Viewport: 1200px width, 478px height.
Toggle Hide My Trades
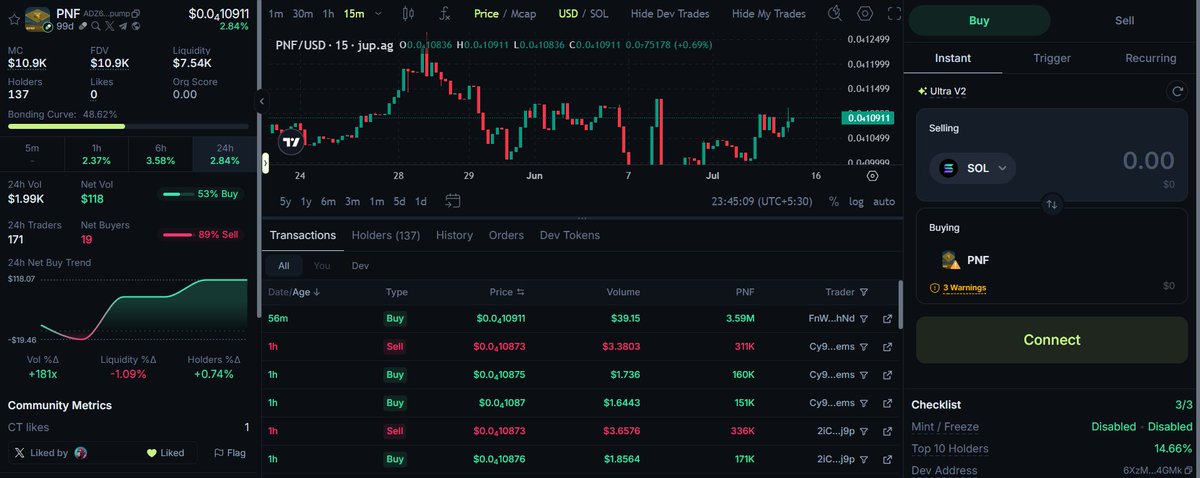point(768,14)
